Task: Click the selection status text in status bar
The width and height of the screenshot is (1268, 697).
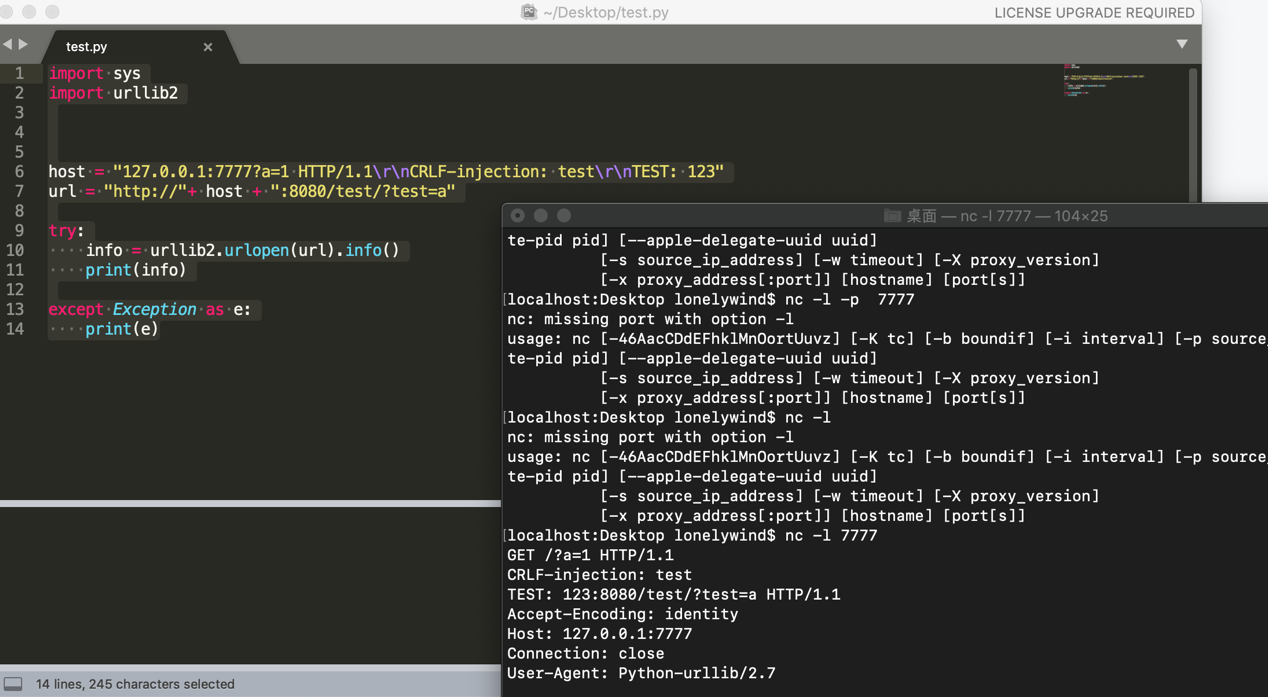Action: point(135,684)
